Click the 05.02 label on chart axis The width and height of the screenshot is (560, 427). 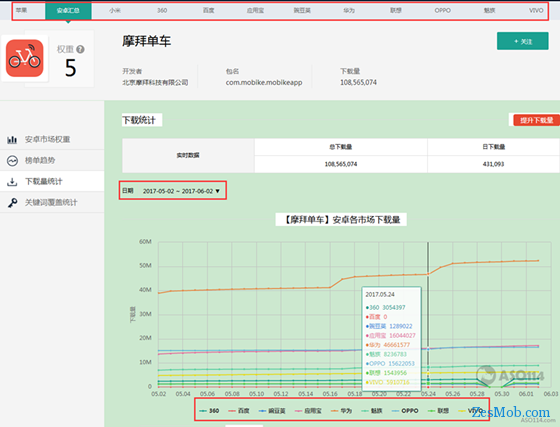(159, 394)
